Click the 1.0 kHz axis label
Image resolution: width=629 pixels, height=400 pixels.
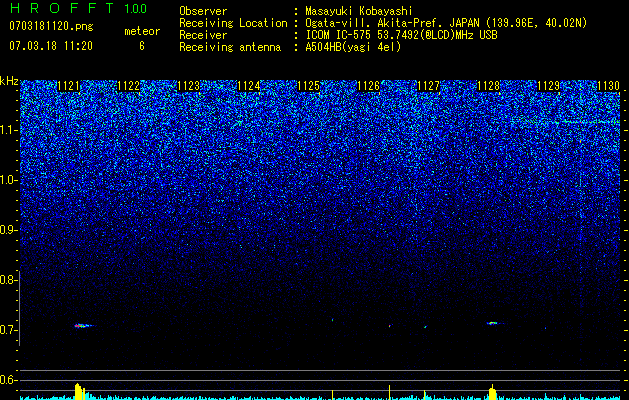(8, 180)
